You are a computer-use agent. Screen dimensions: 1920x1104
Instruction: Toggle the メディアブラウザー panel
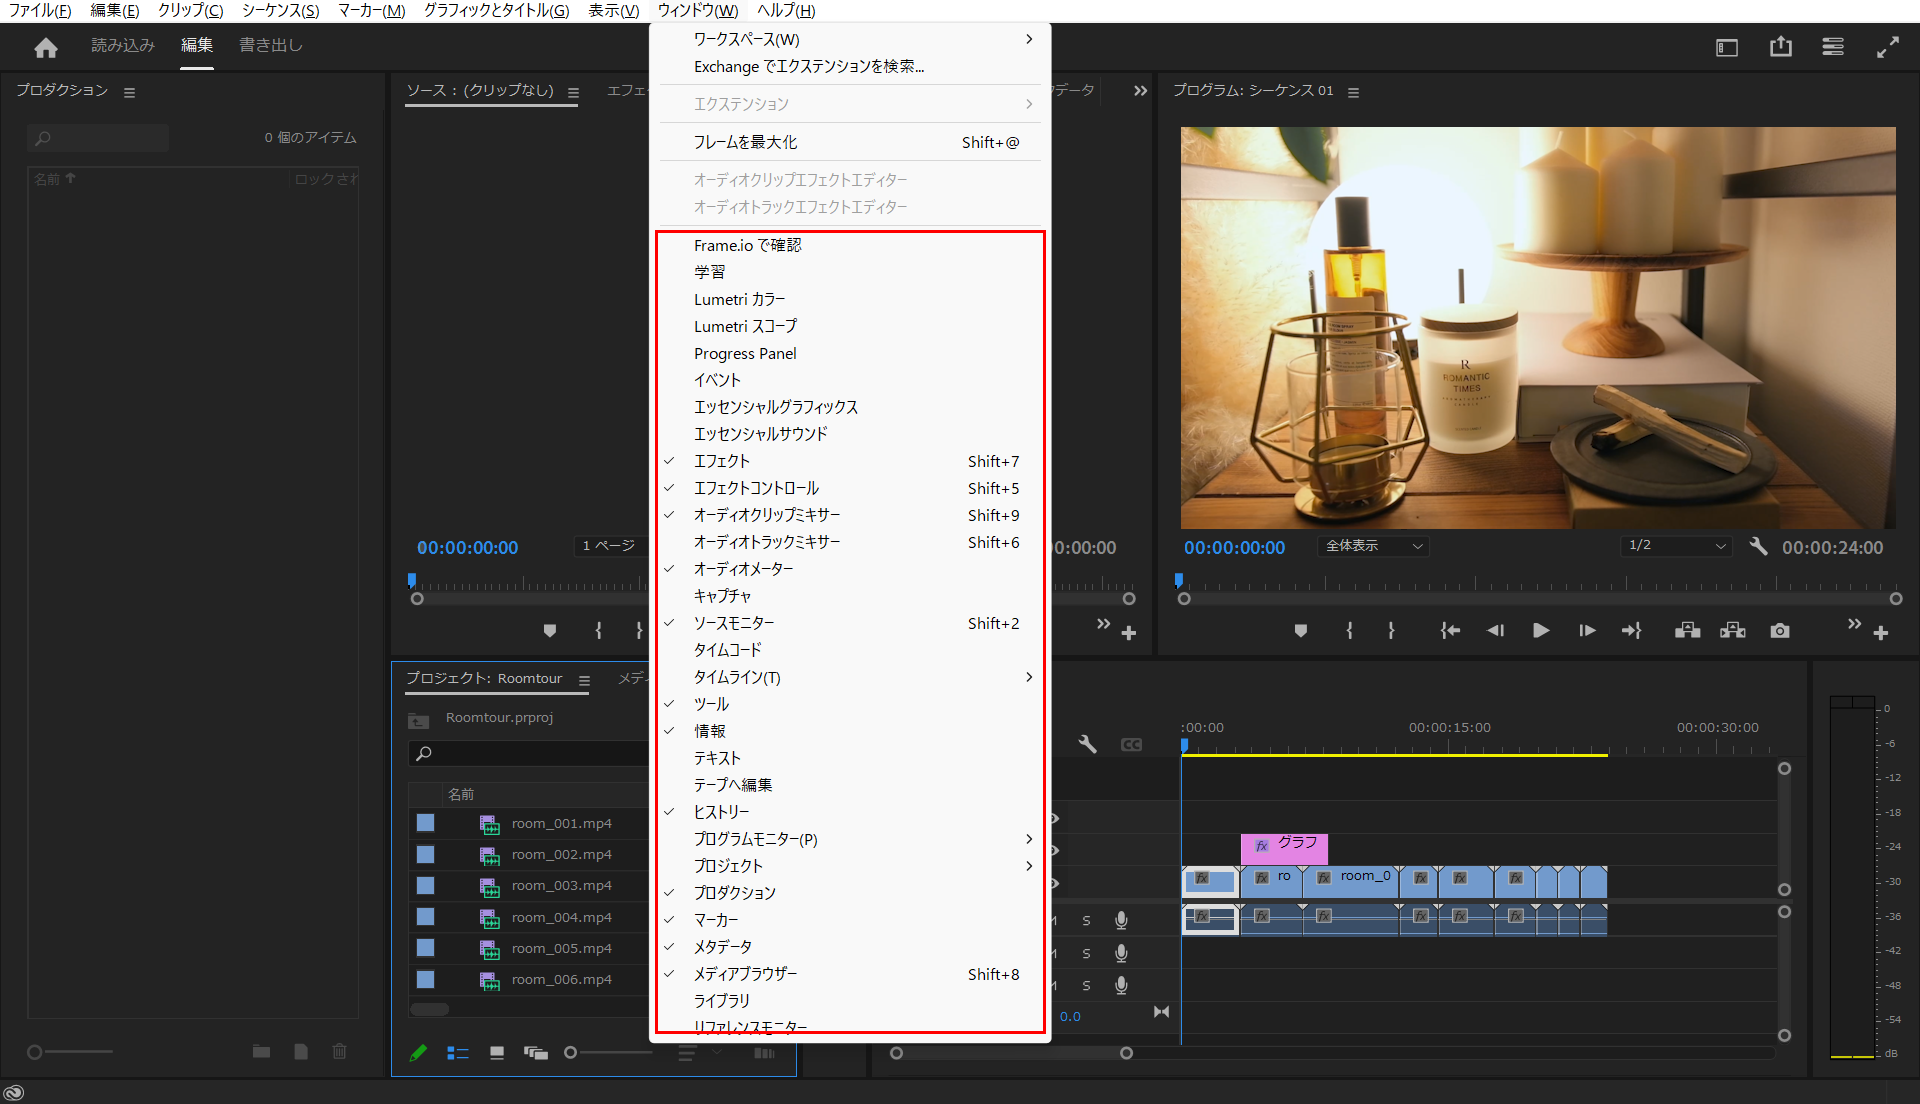(x=850, y=974)
